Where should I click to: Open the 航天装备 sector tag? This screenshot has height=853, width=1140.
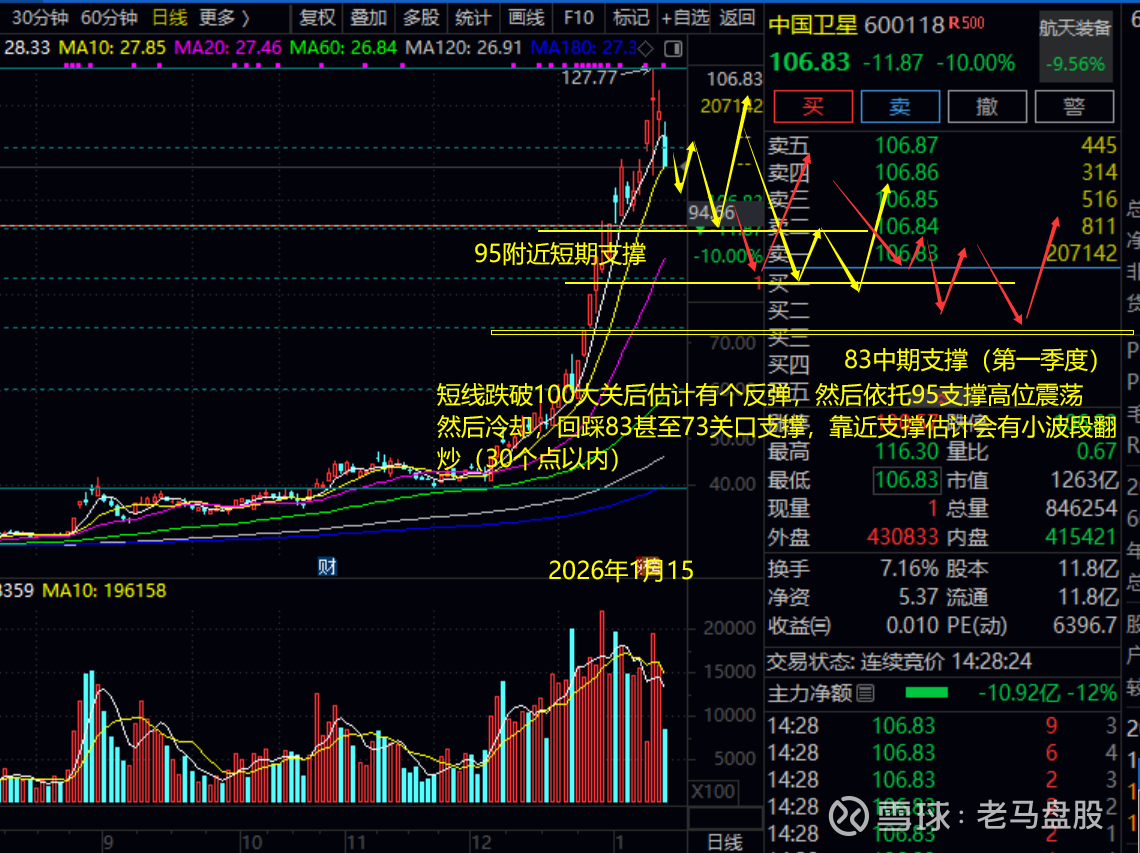[1075, 28]
